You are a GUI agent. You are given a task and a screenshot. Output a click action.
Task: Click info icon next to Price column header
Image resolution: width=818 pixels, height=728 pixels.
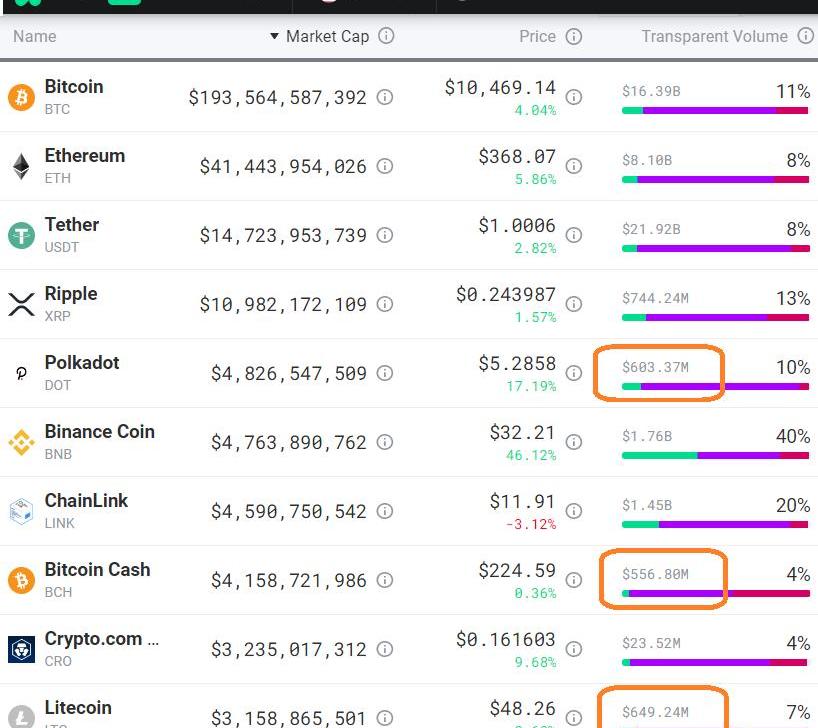click(x=574, y=36)
